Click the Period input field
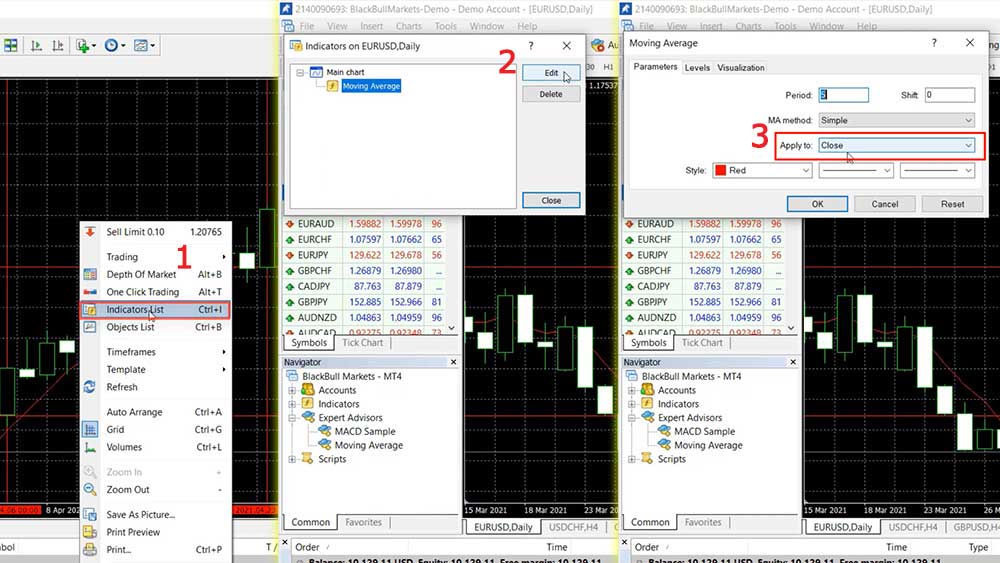This screenshot has height=563, width=1000. tap(843, 95)
